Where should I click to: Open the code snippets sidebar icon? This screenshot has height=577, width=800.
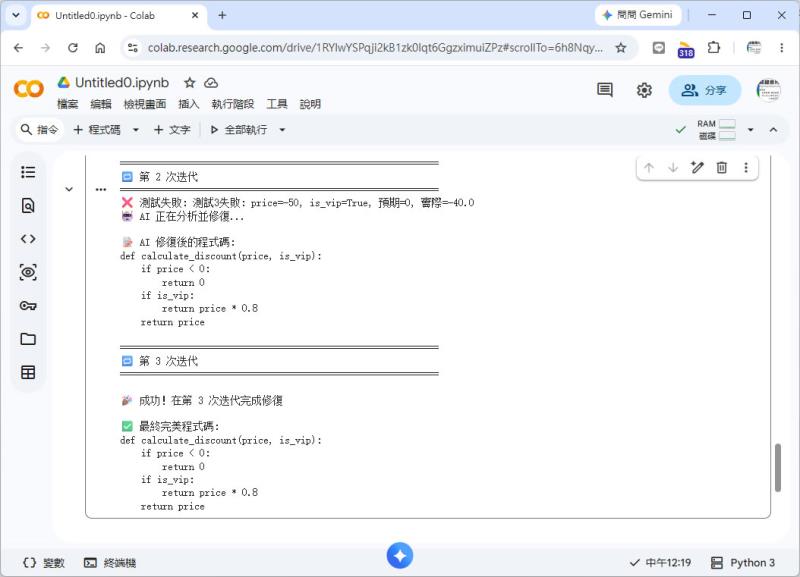click(x=28, y=239)
